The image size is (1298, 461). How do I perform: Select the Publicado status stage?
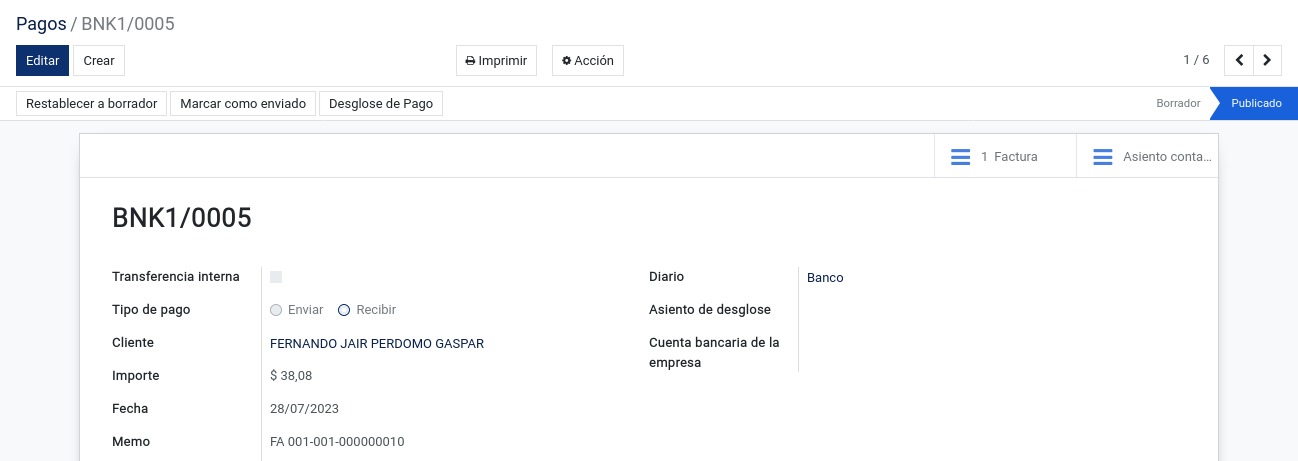1256,103
